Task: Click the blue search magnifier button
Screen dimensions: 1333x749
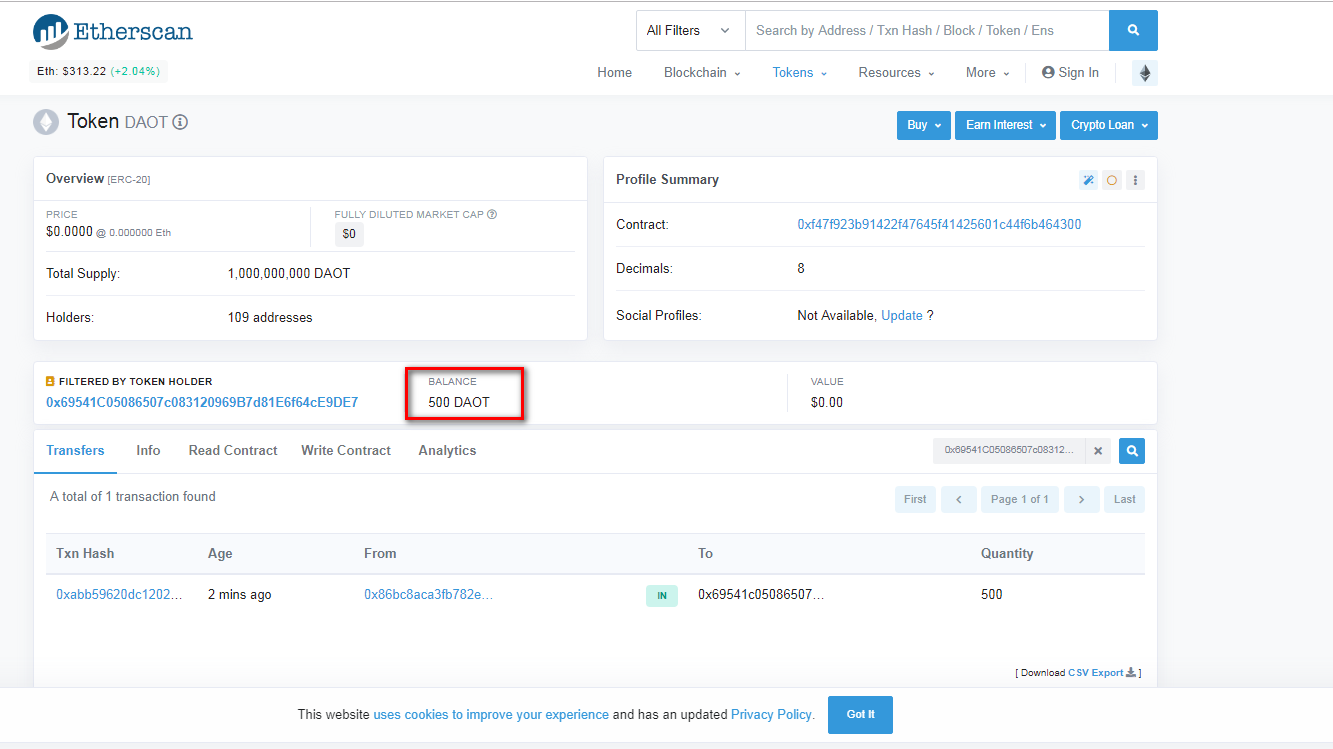Action: 1133,30
